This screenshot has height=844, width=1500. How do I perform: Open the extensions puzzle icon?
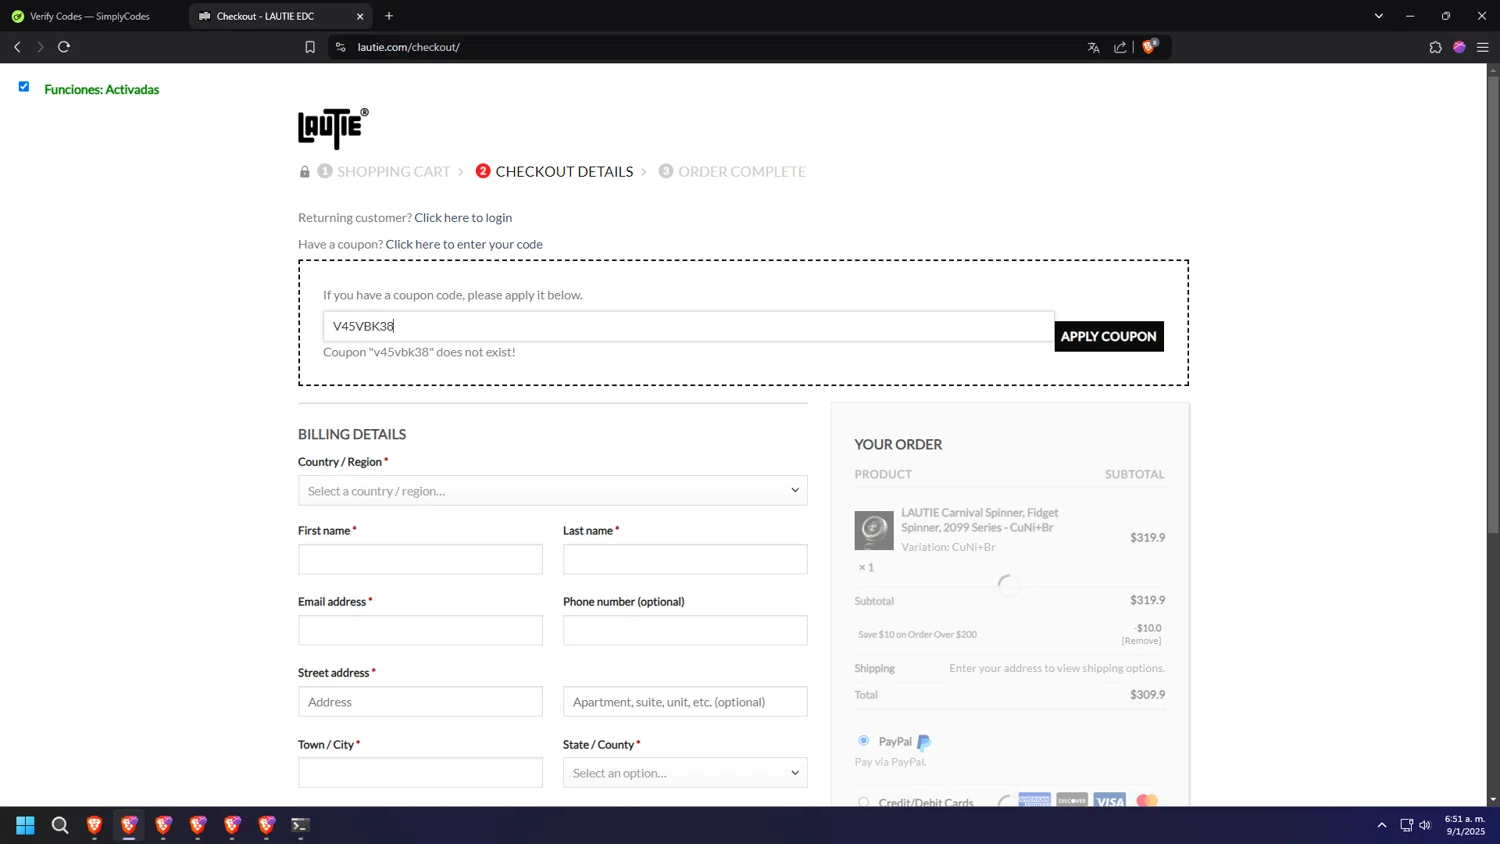pyautogui.click(x=1435, y=47)
